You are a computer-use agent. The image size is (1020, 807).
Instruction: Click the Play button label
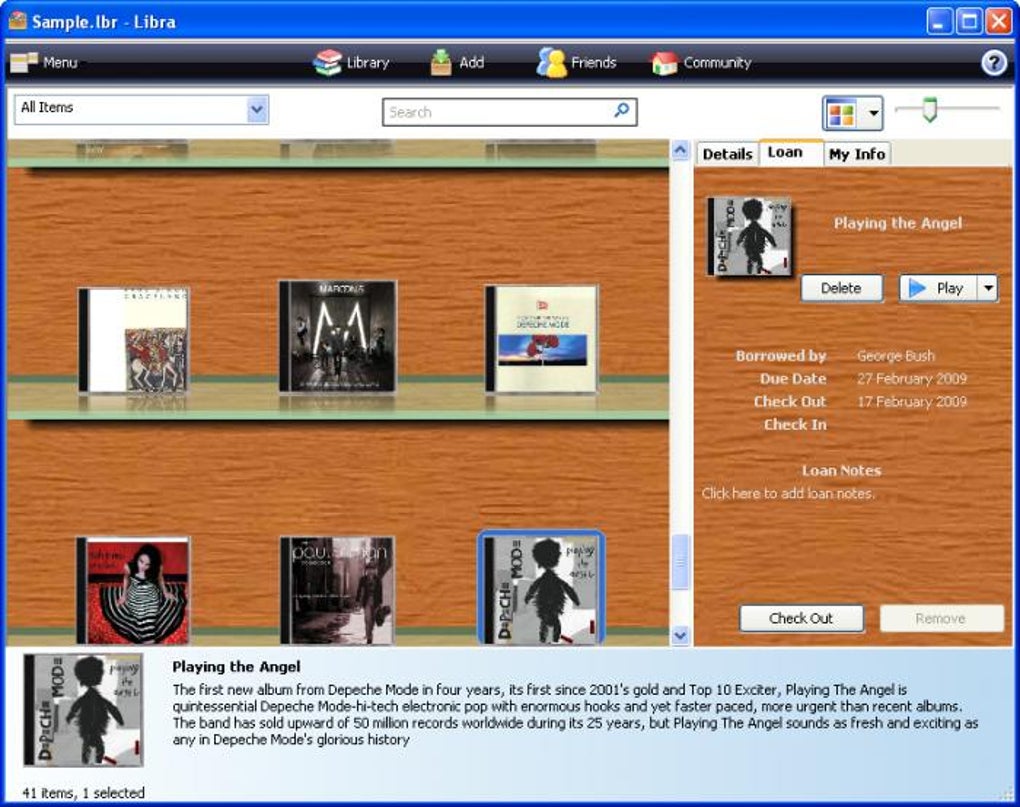tap(950, 288)
